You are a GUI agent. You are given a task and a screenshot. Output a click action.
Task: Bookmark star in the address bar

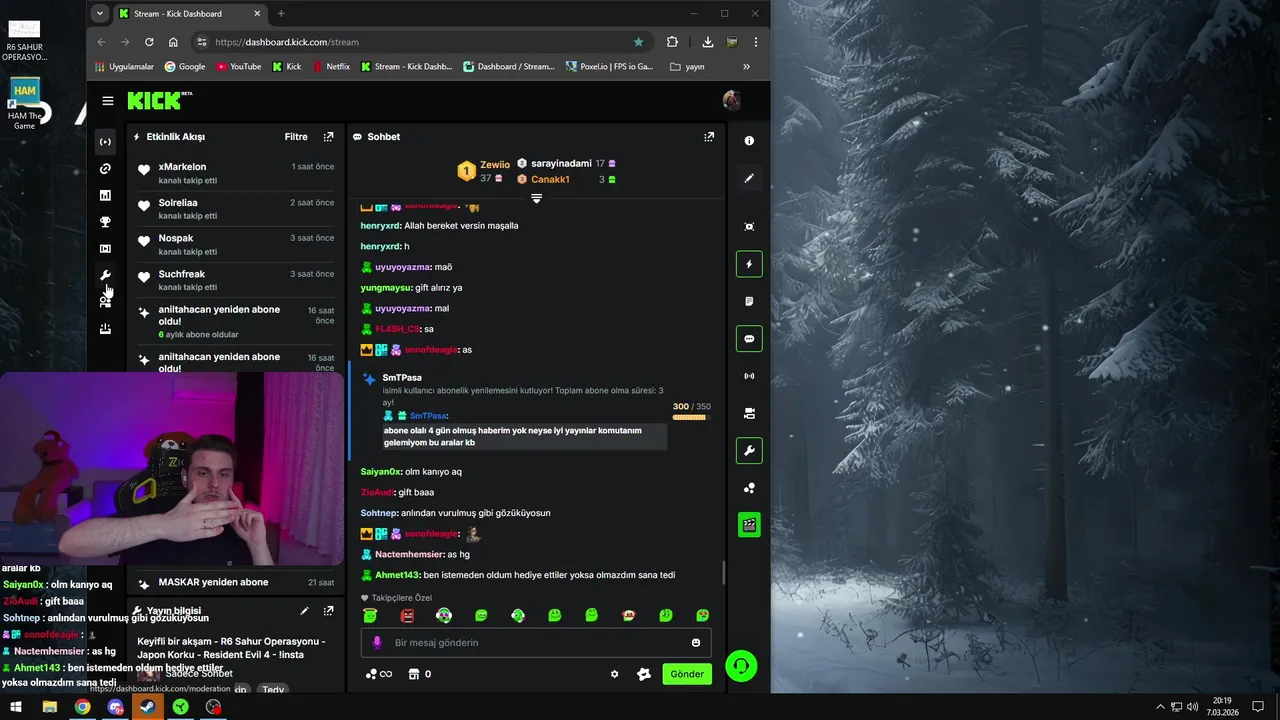tap(638, 42)
